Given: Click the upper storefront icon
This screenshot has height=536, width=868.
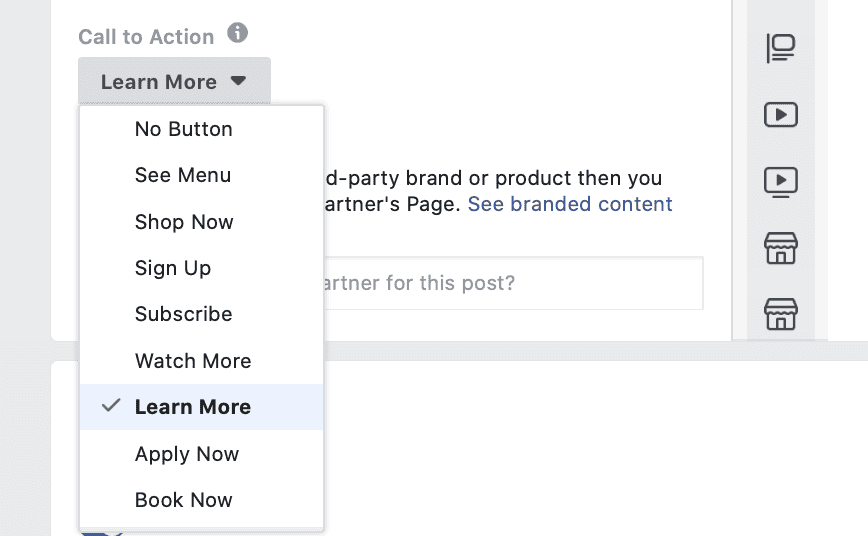Looking at the screenshot, I should 781,248.
